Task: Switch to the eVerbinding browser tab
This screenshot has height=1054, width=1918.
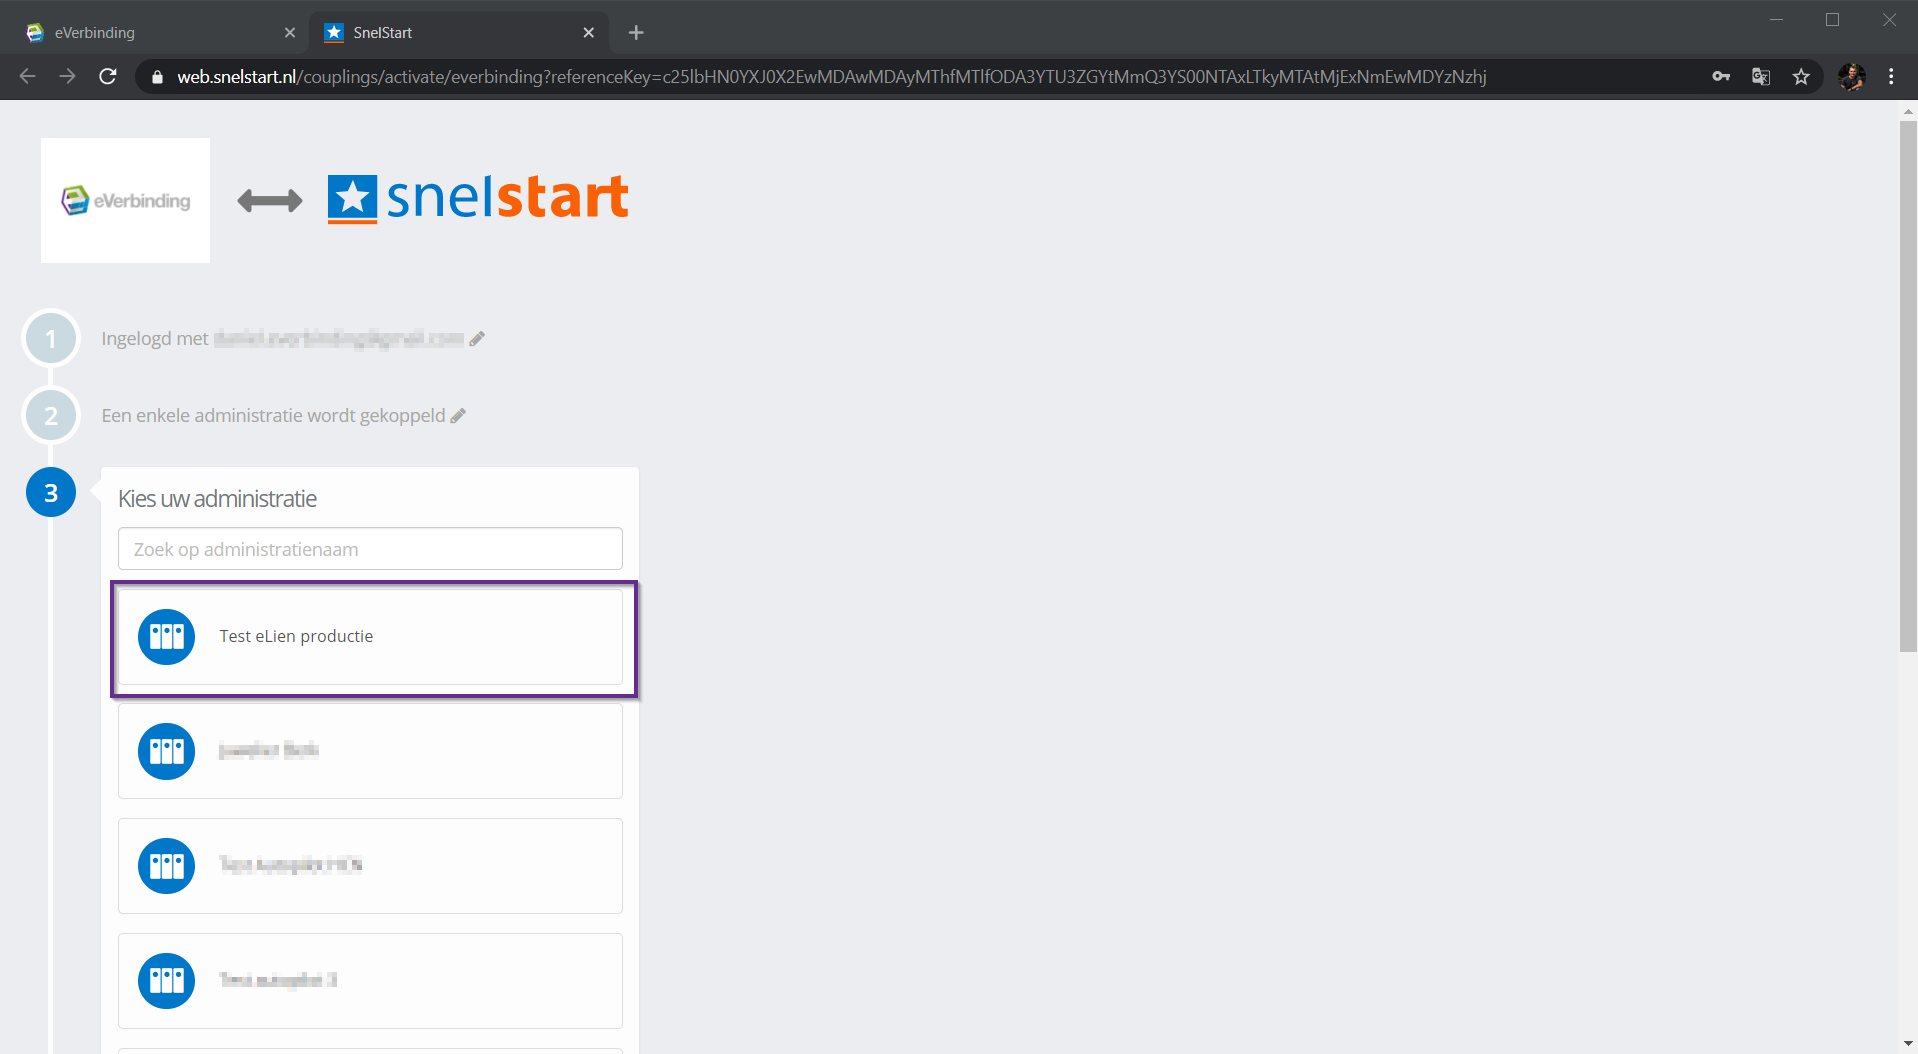Action: (x=160, y=32)
